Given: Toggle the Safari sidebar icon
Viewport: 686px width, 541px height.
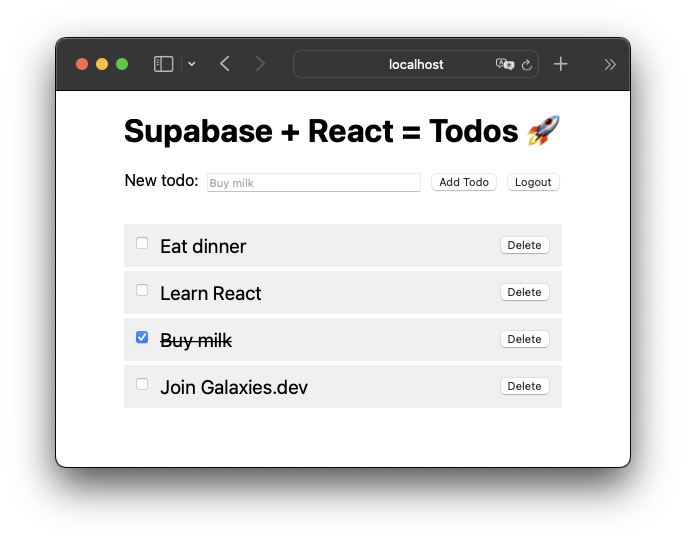Looking at the screenshot, I should point(163,64).
